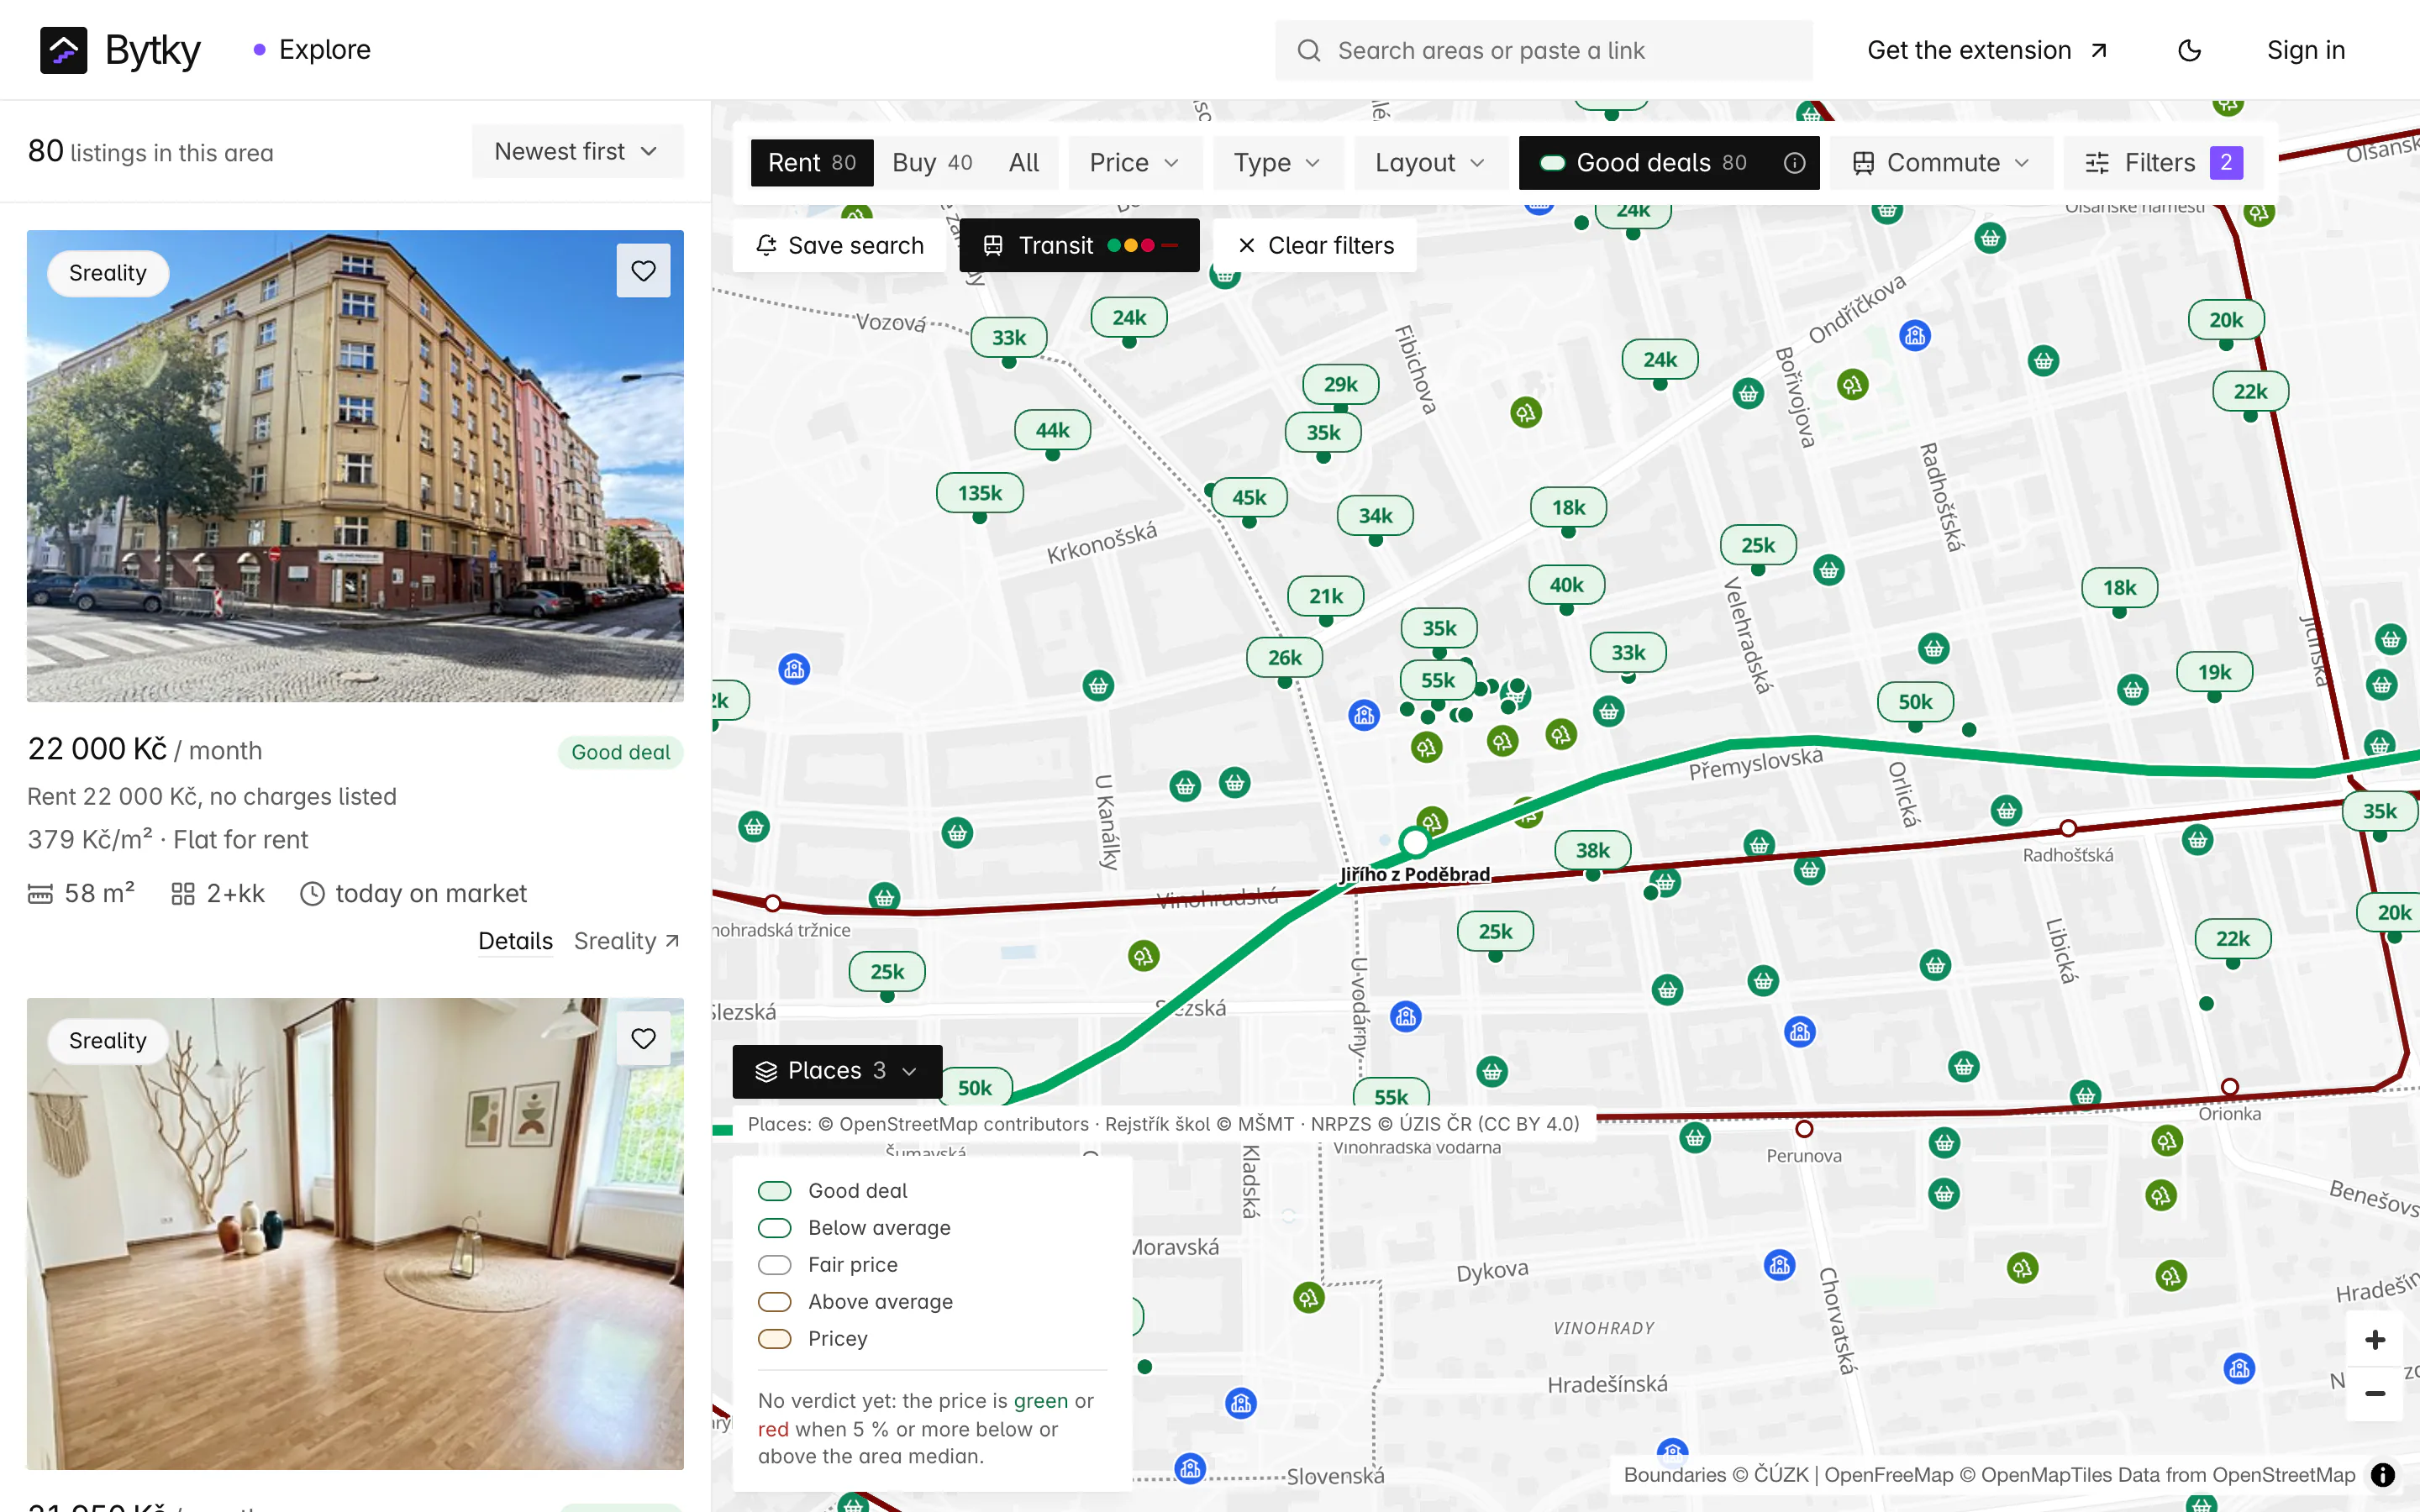The height and width of the screenshot is (1512, 2420).
Task: Open the yellow building listing photo
Action: (355, 466)
